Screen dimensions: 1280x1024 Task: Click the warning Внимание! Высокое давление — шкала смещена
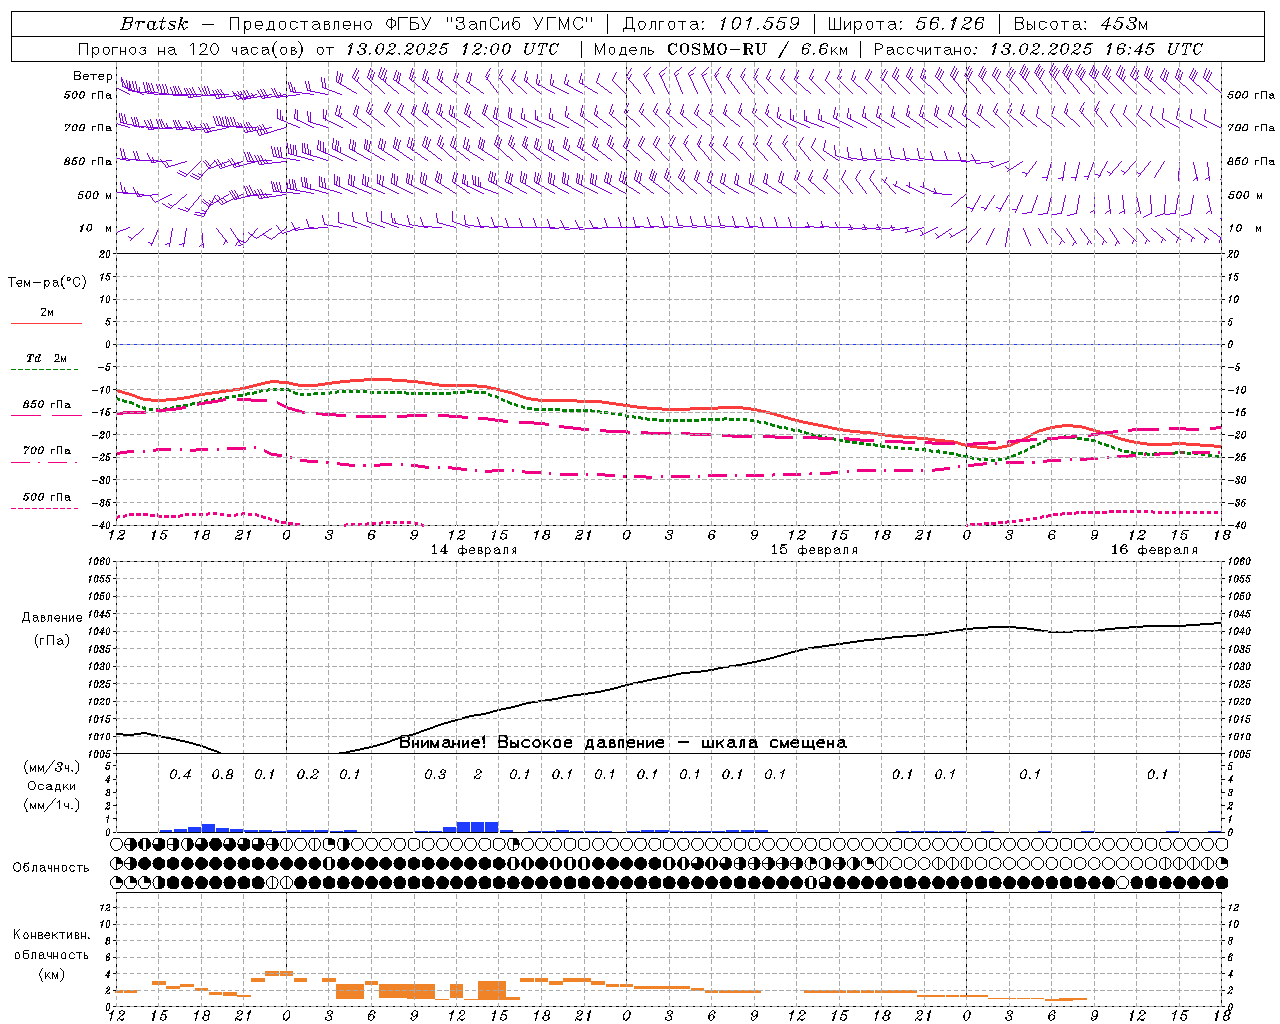[x=623, y=743]
